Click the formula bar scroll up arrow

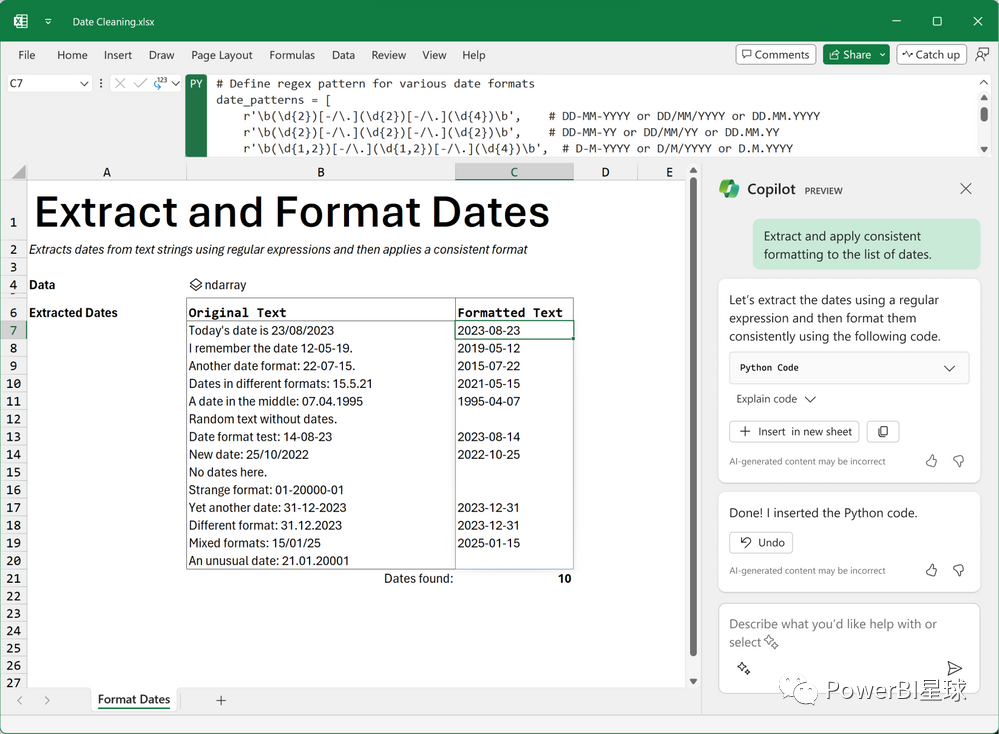[984, 97]
